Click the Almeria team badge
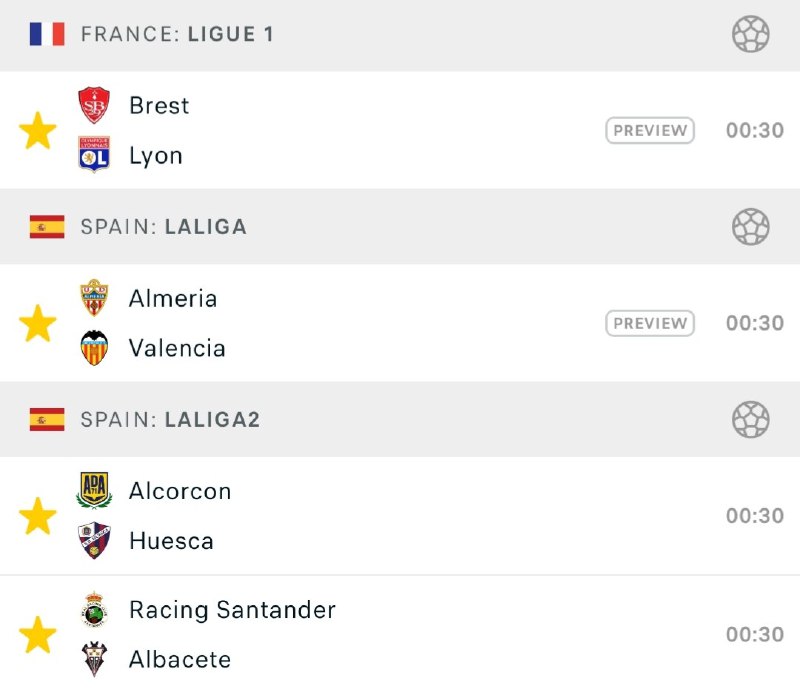Viewport: 800px width, 692px height. coord(94,298)
